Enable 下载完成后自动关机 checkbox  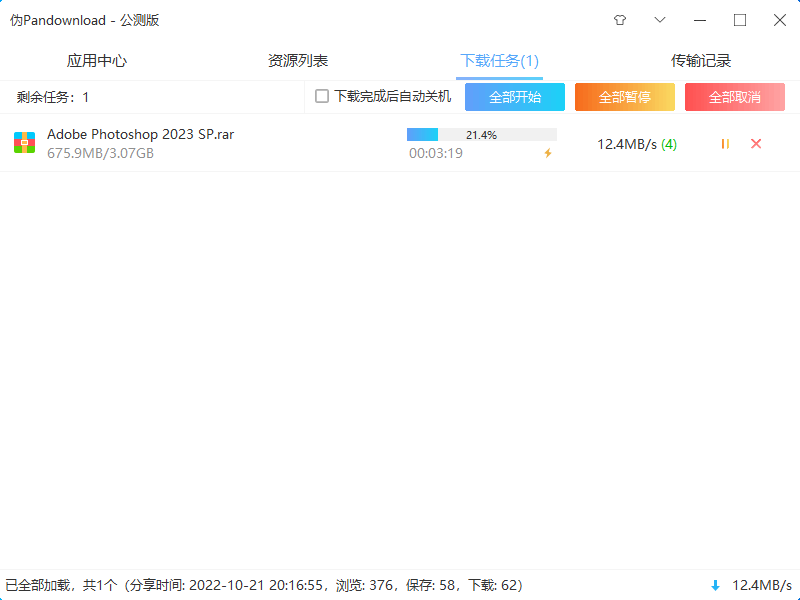tap(322, 96)
